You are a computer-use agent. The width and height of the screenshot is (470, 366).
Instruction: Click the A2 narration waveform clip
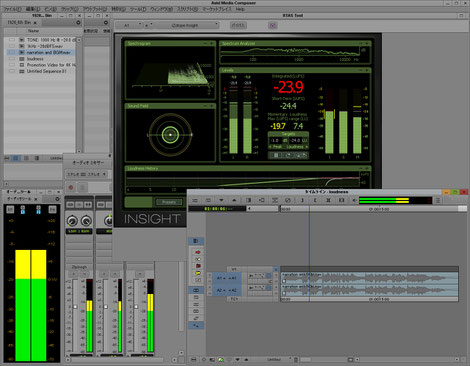click(369, 290)
